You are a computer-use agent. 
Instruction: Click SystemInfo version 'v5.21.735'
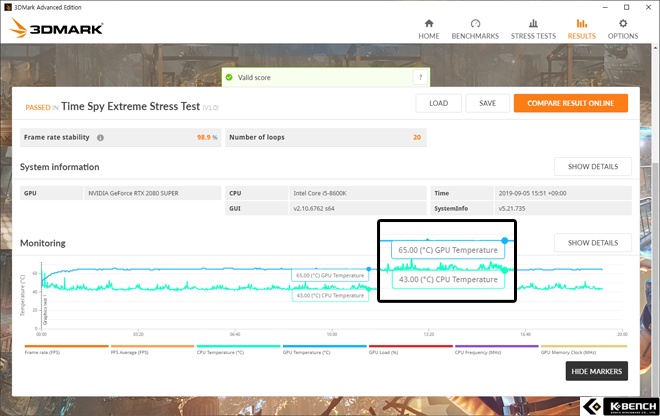(512, 208)
